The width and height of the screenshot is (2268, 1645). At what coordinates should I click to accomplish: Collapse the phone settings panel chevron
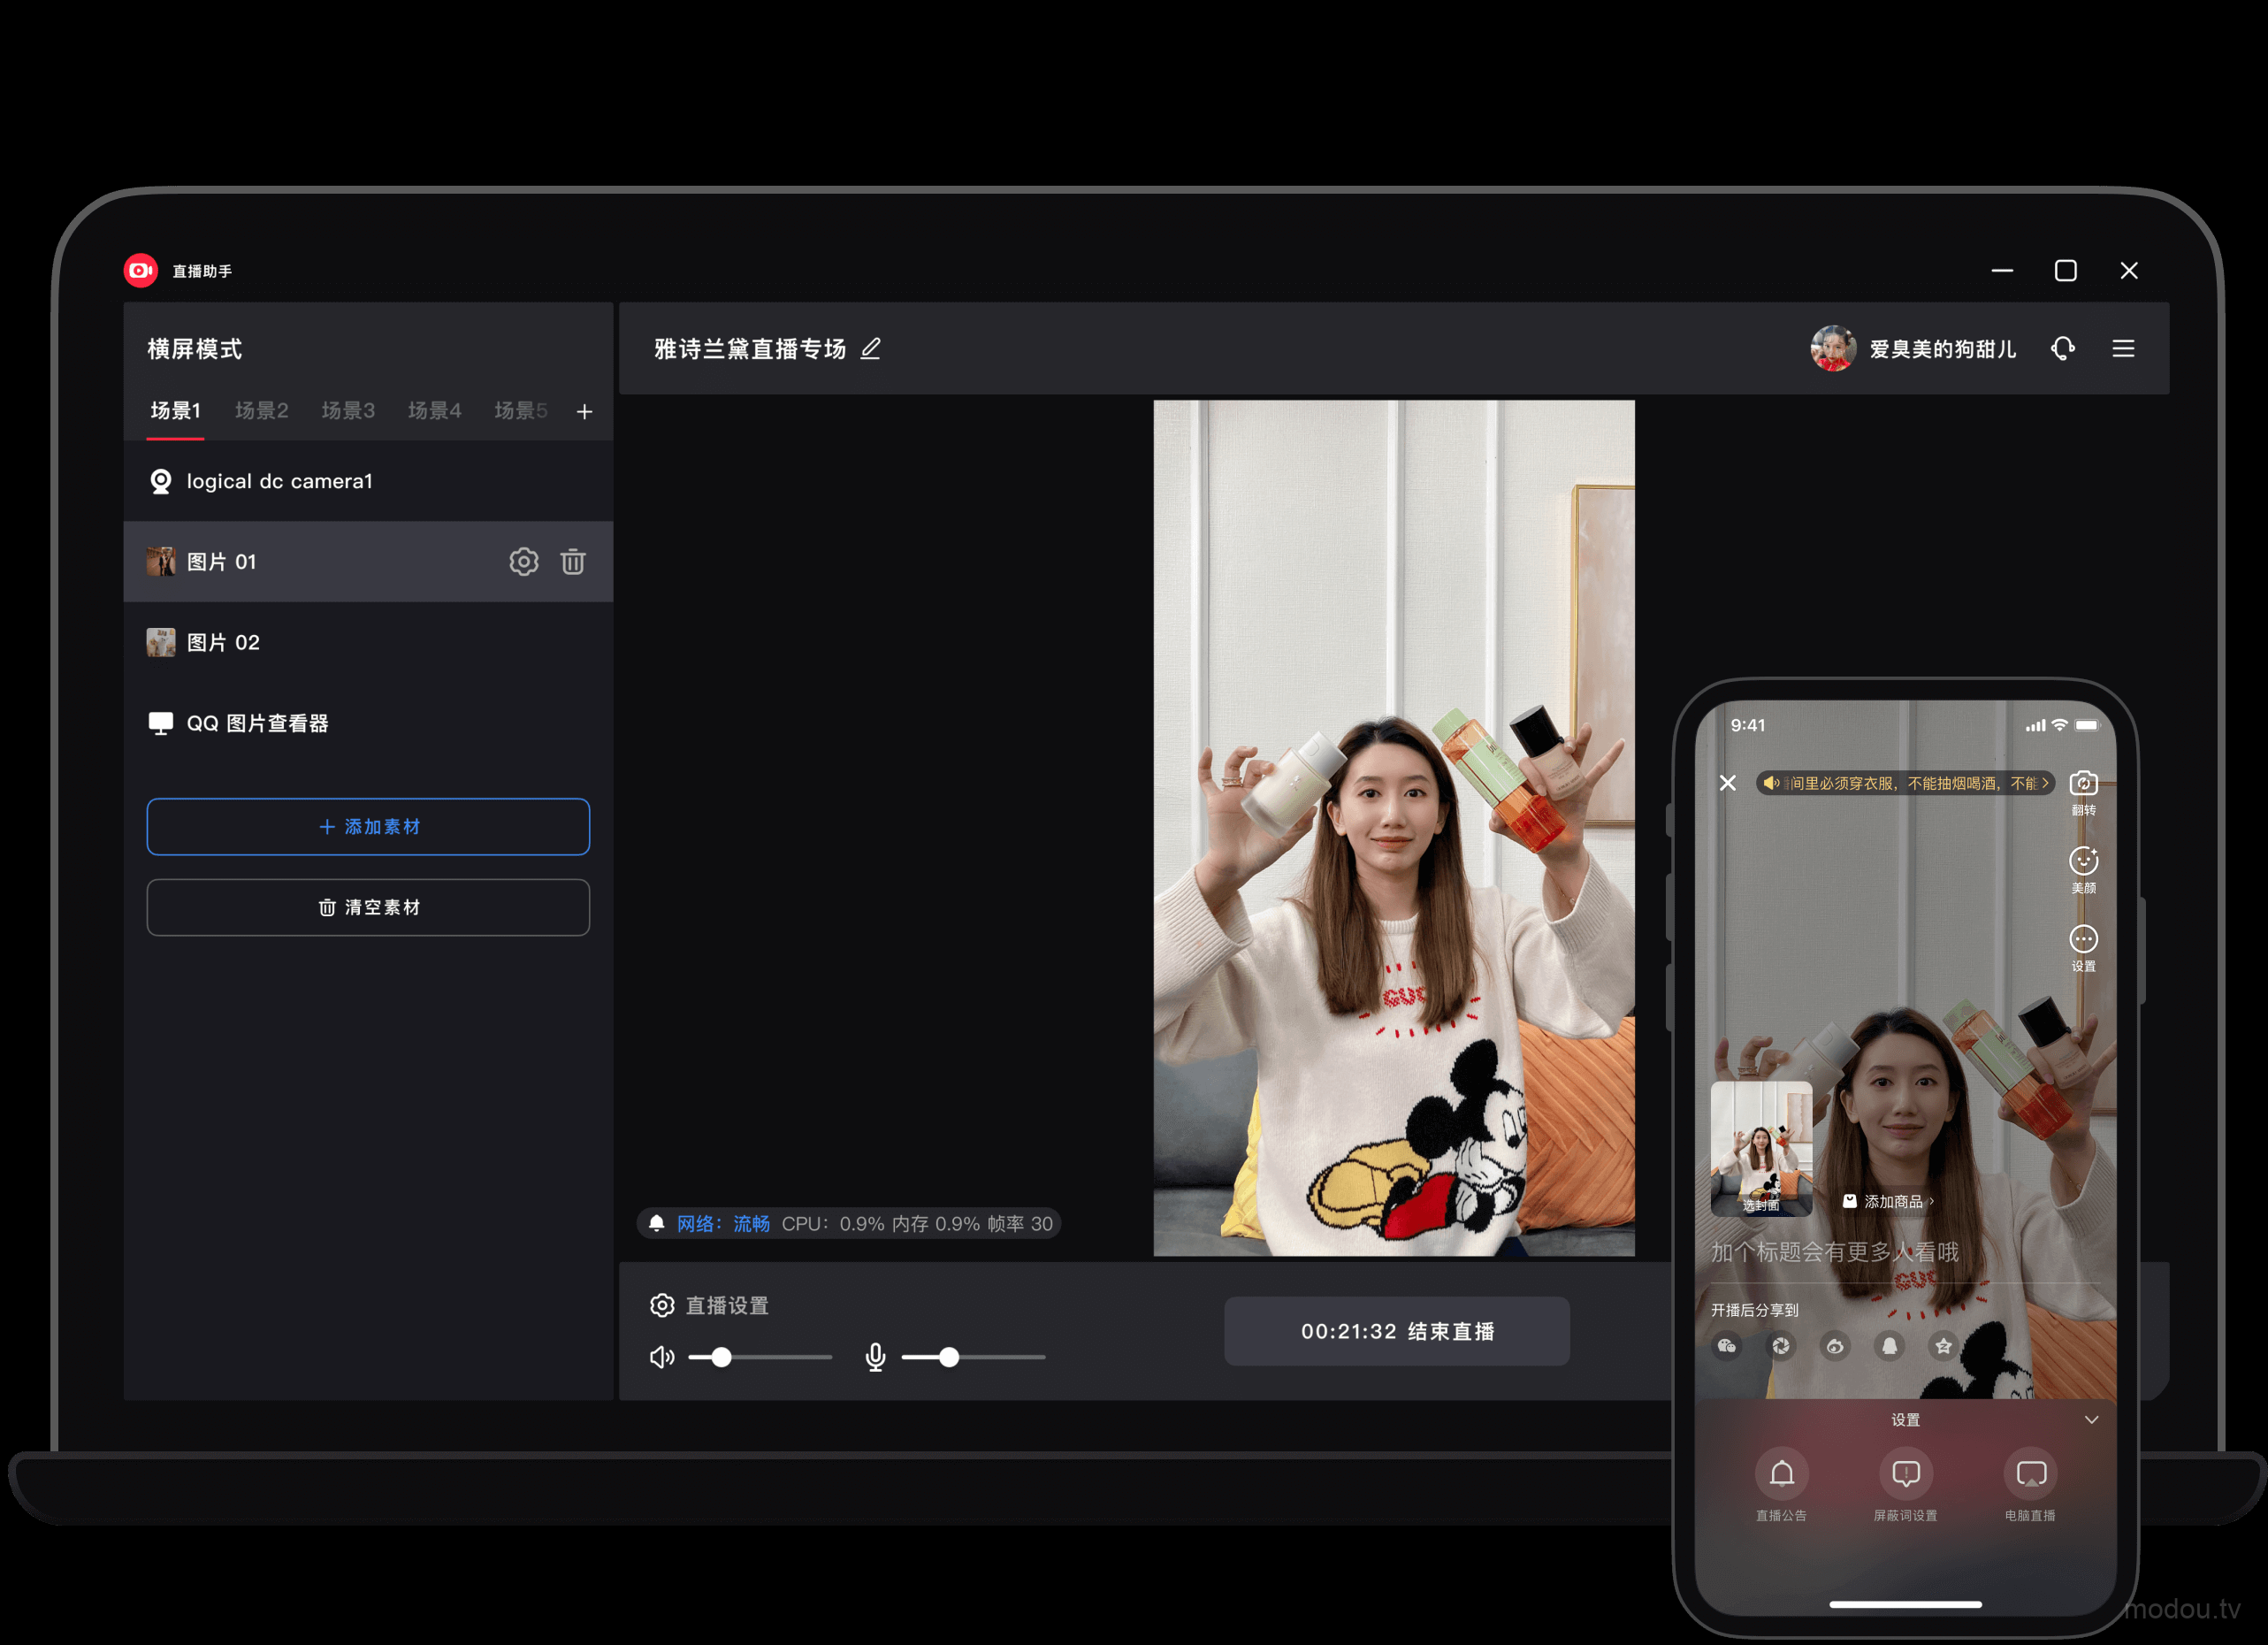2091,1420
